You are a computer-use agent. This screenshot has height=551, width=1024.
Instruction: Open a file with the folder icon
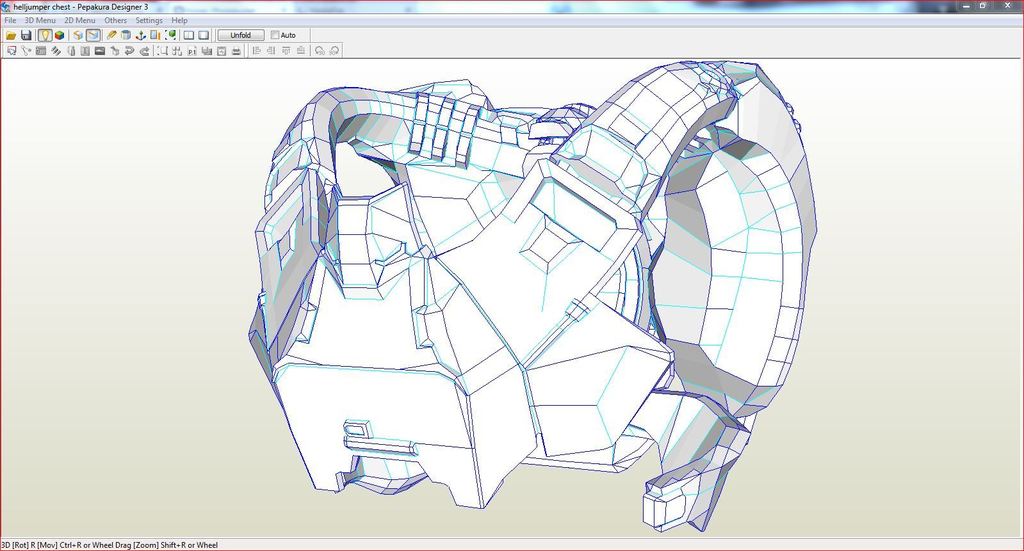pos(11,35)
